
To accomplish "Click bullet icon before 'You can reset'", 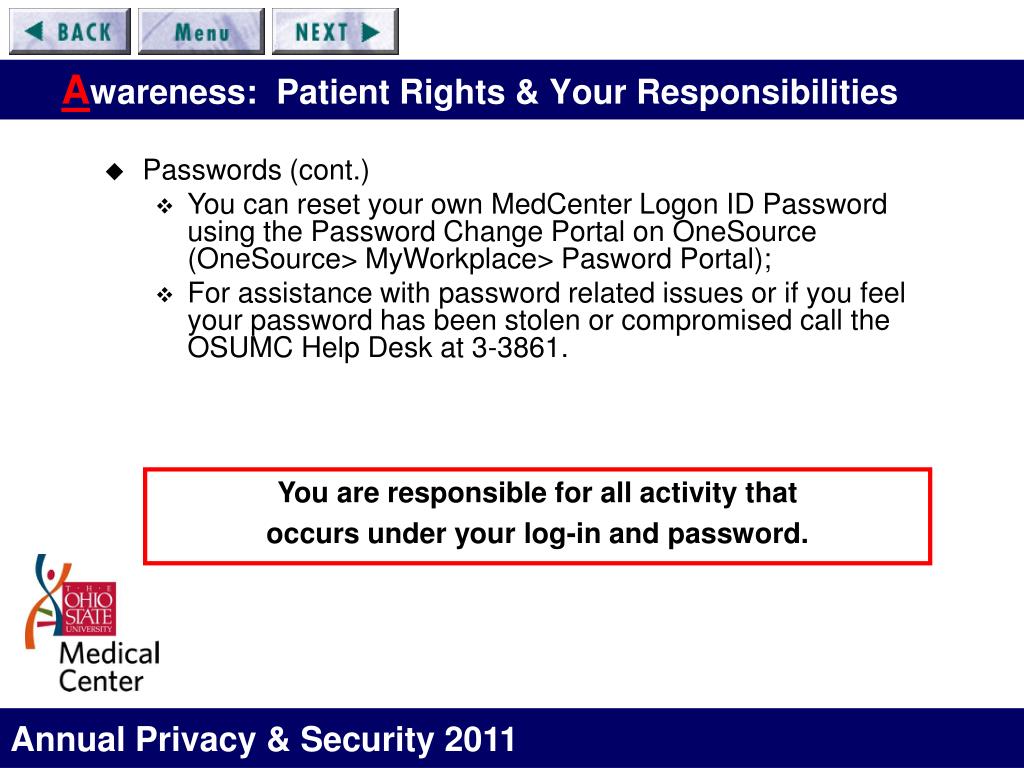I will (x=165, y=207).
